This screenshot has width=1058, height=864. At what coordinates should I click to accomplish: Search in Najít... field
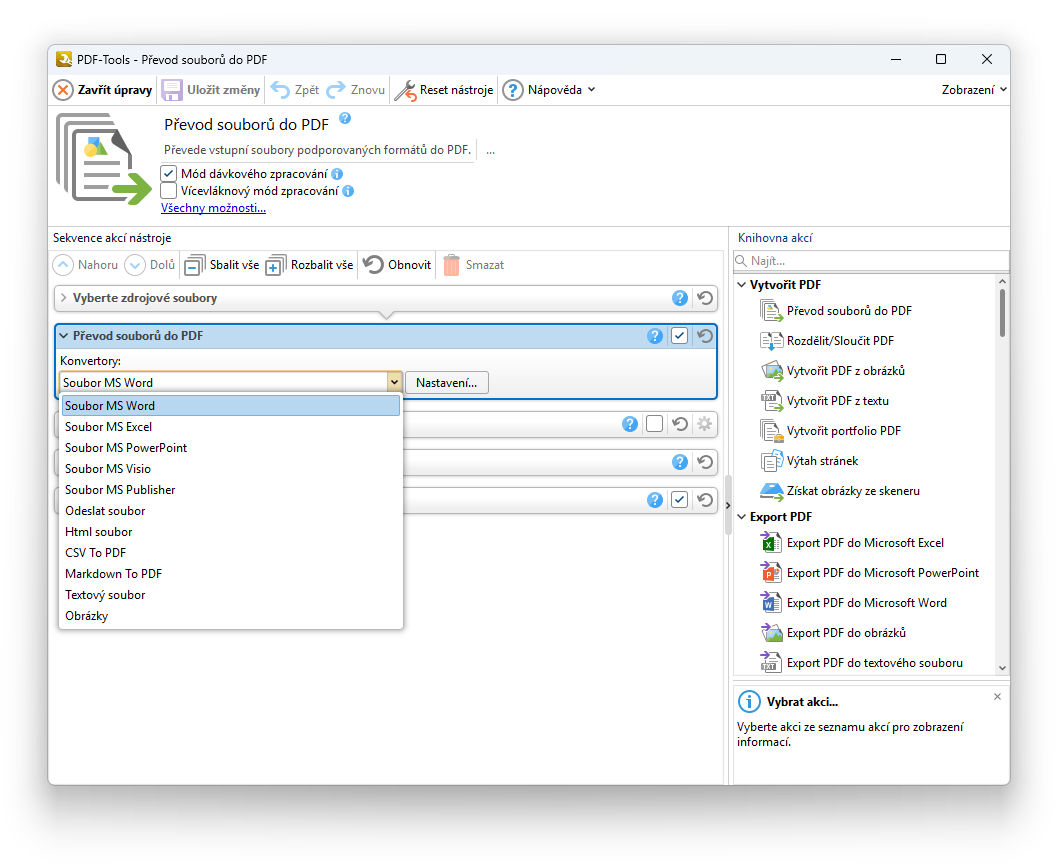pyautogui.click(x=871, y=261)
